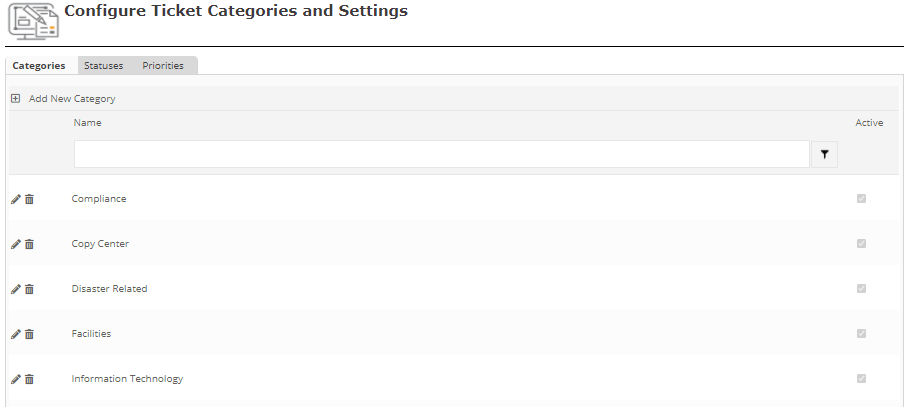Viewport: 904px width, 407px height.
Task: Toggle the Copy Center Active checkbox
Action: (861, 244)
